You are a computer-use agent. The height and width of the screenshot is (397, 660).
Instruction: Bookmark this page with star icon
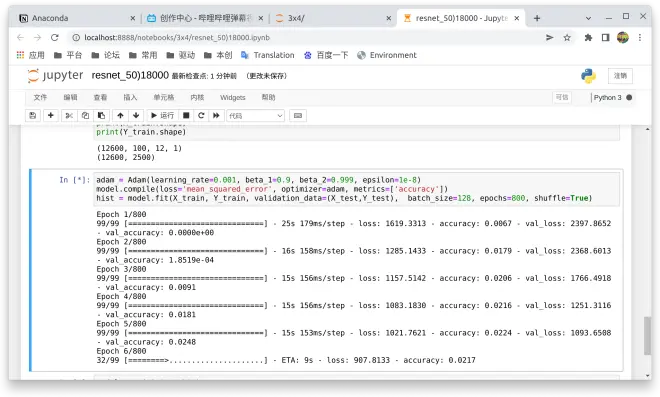click(567, 37)
